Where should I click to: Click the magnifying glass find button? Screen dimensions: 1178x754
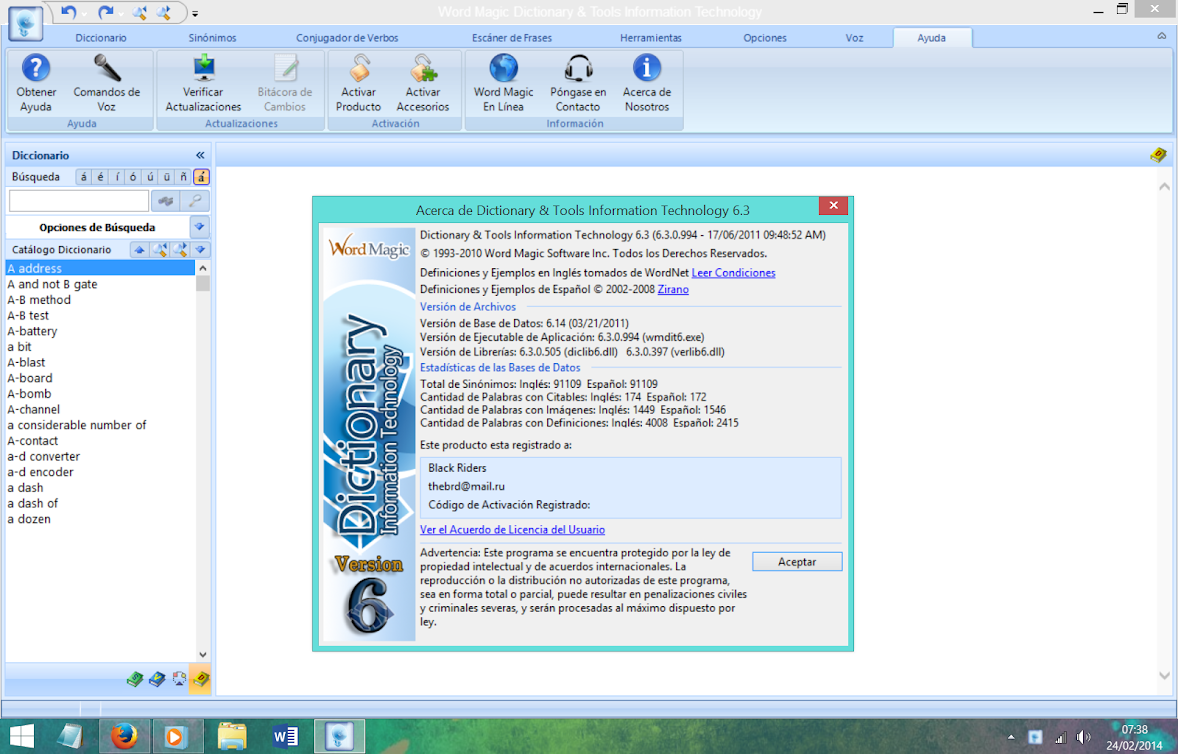pos(195,201)
